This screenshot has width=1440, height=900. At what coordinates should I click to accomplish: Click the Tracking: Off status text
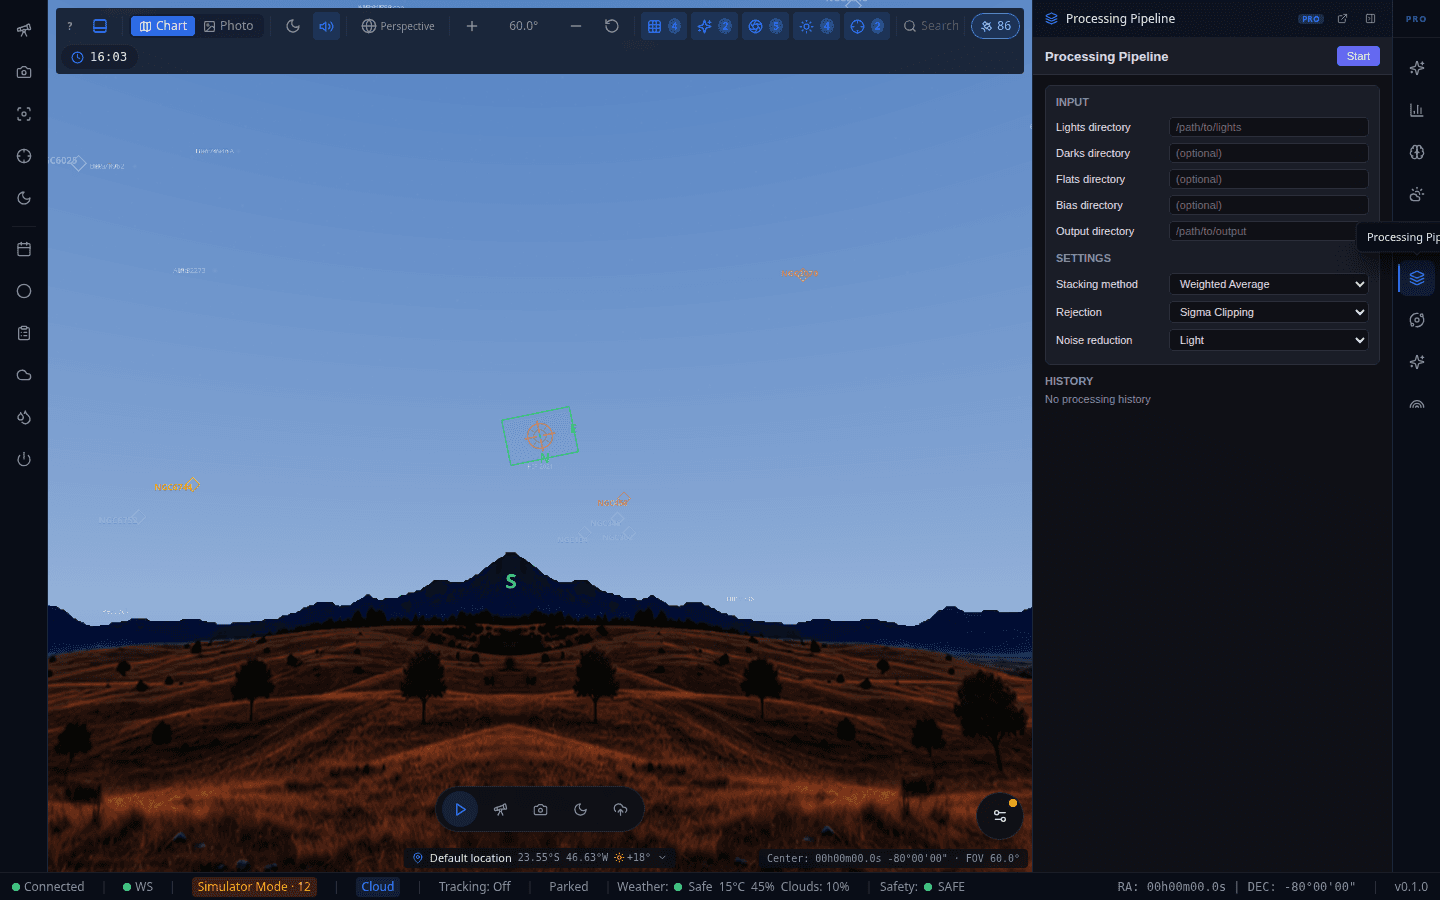pos(474,887)
